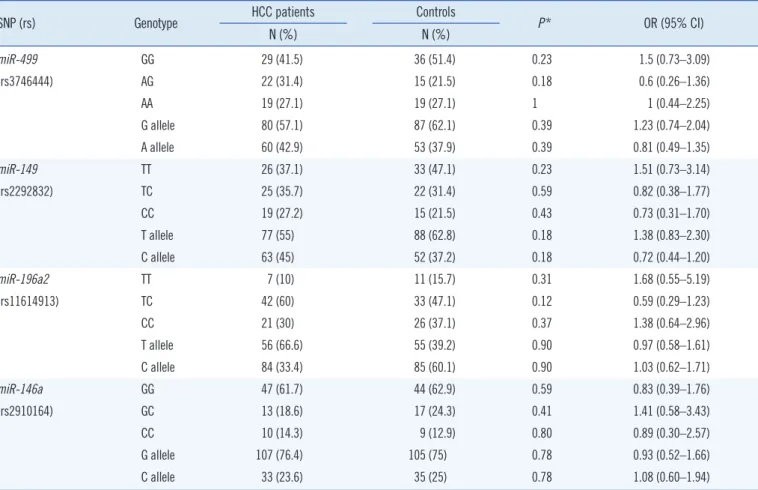Click the P* column header
The width and height of the screenshot is (758, 490).
[x=544, y=23]
